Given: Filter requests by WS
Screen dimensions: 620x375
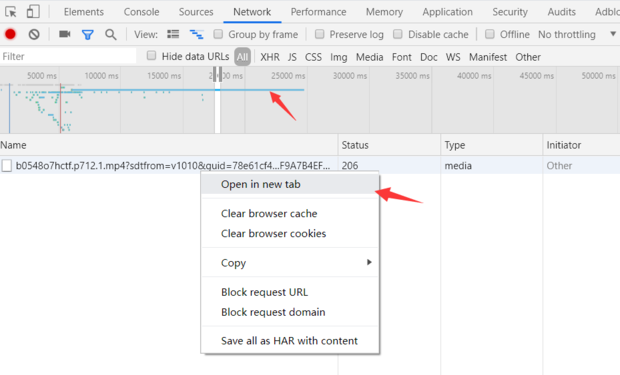Looking at the screenshot, I should tap(453, 57).
